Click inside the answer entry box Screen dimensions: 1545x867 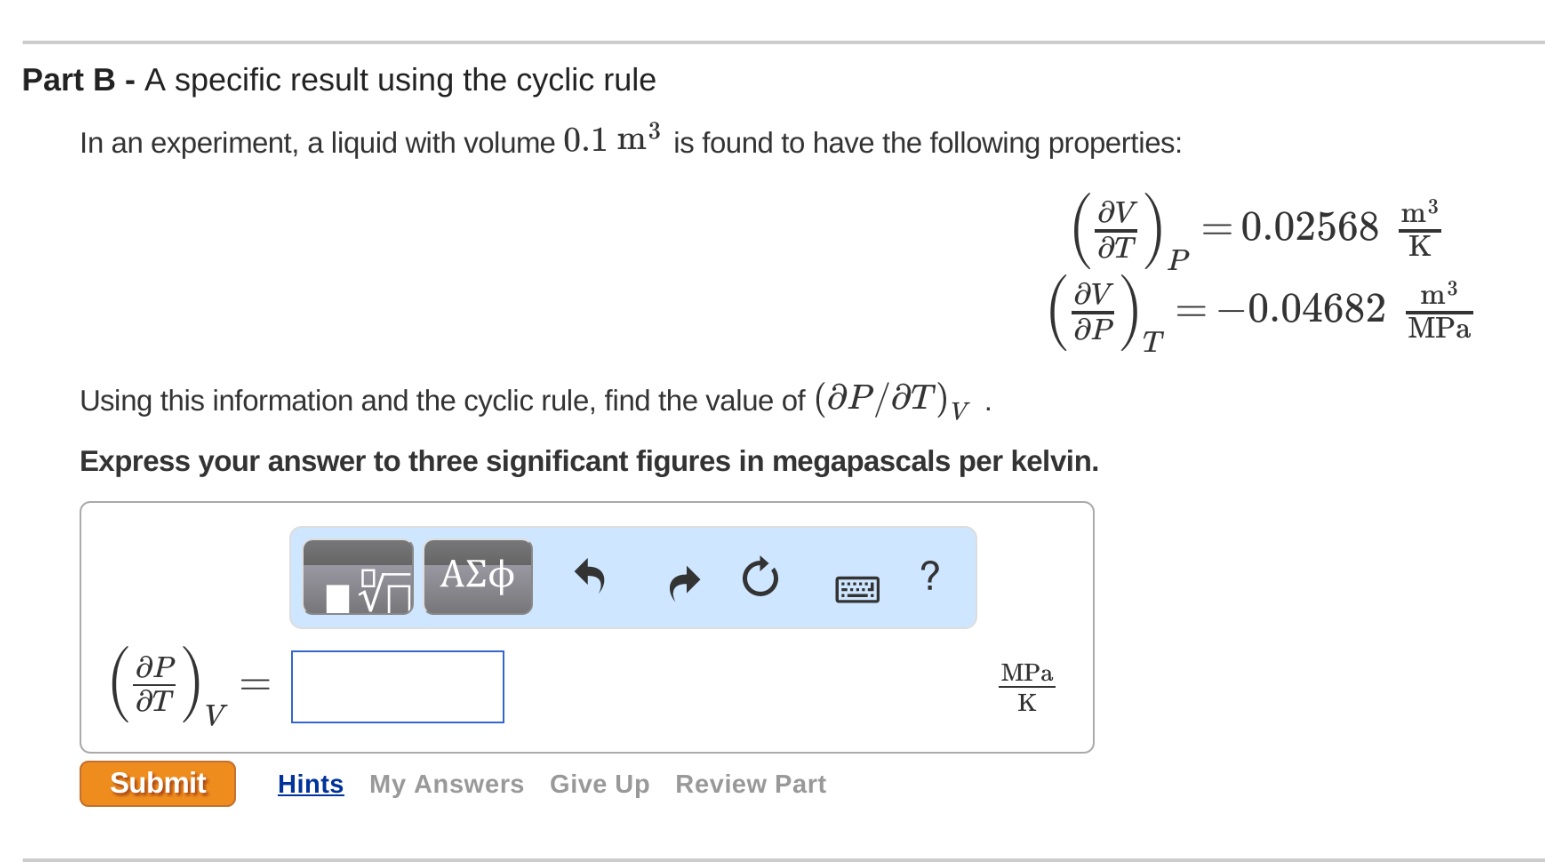point(396,686)
